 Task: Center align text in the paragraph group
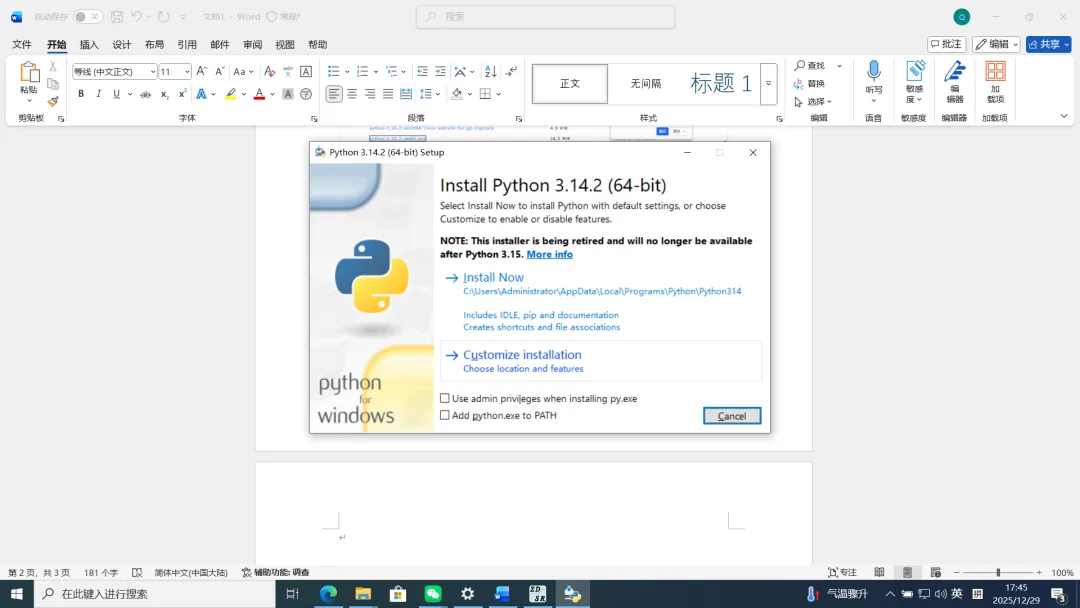pos(352,94)
